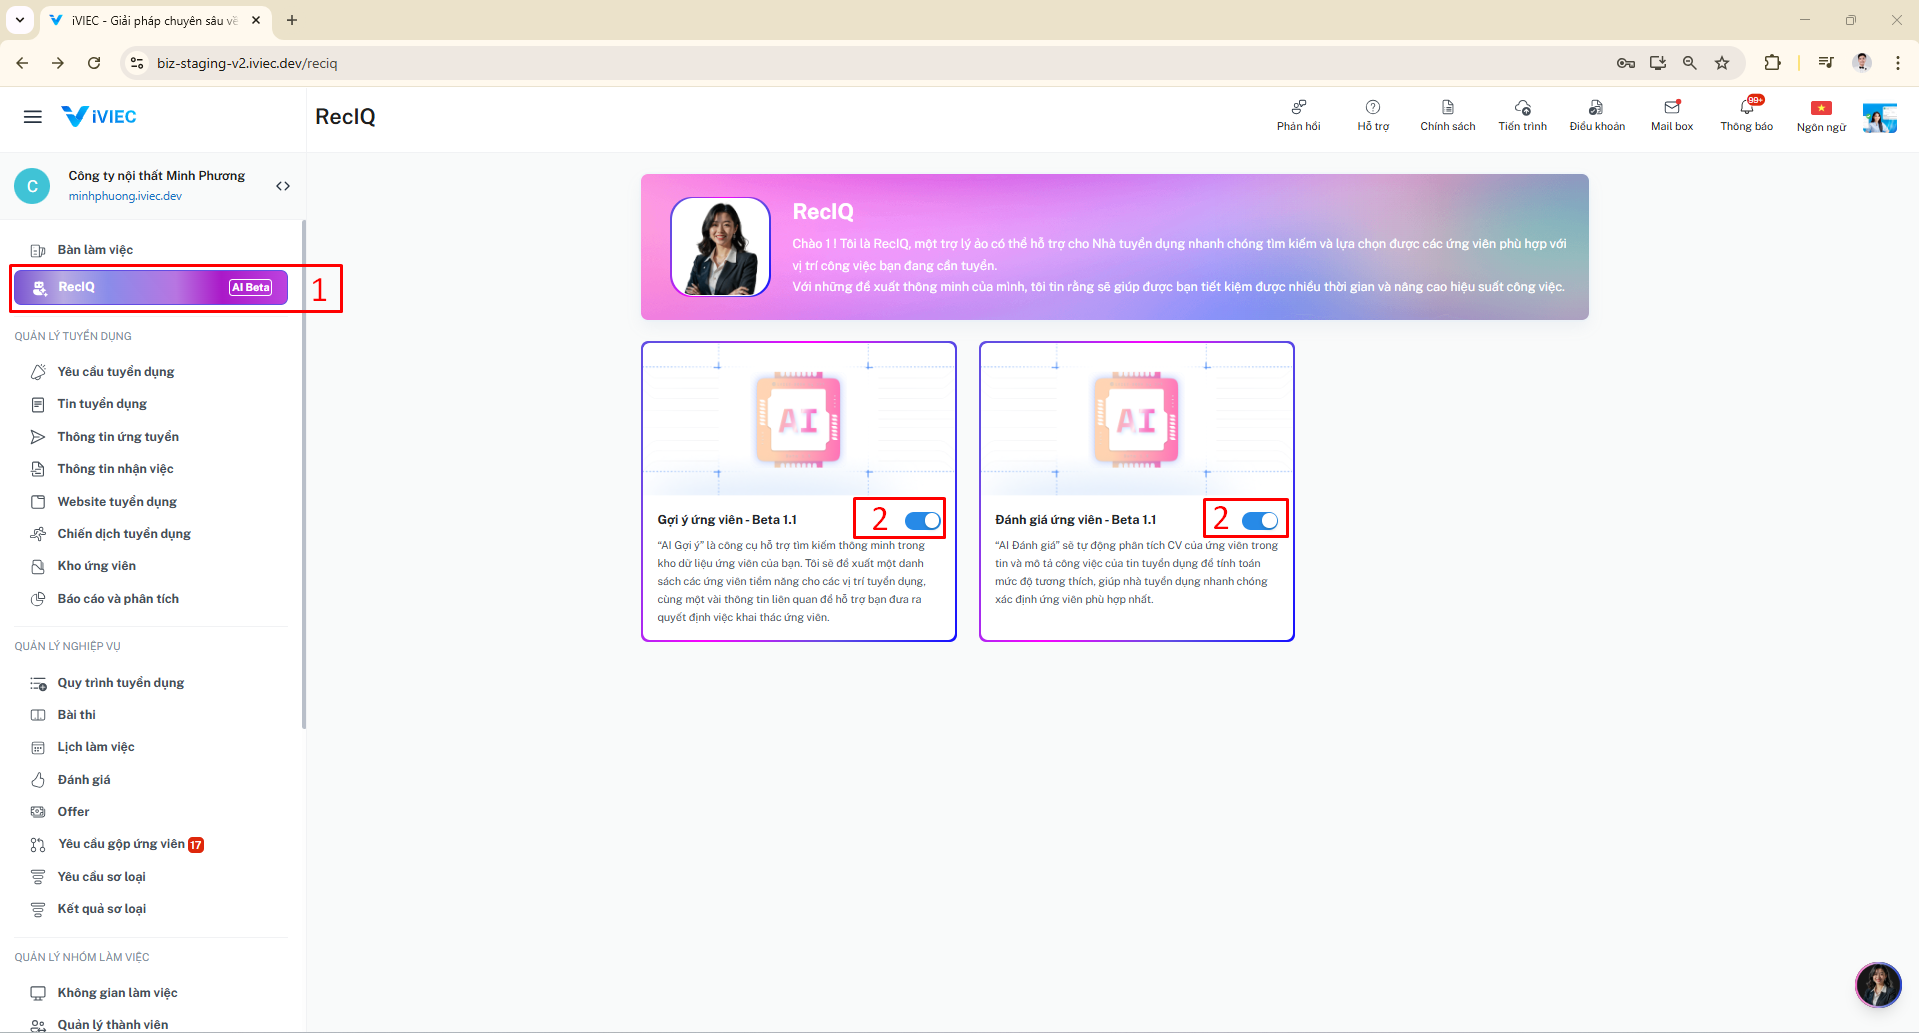This screenshot has width=1919, height=1033.
Task: Select Yêu cầu tuyển dụng in sidebar
Action: pos(116,372)
